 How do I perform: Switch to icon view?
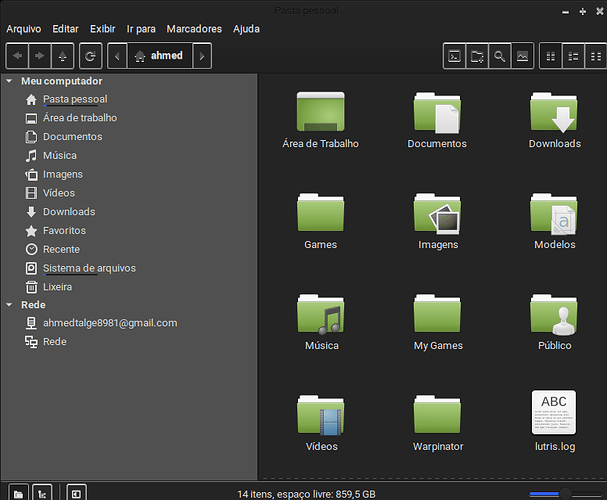550,57
